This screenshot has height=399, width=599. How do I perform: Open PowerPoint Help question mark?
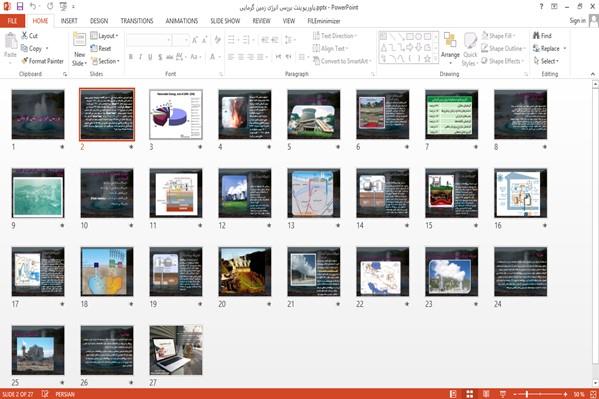click(x=541, y=6)
